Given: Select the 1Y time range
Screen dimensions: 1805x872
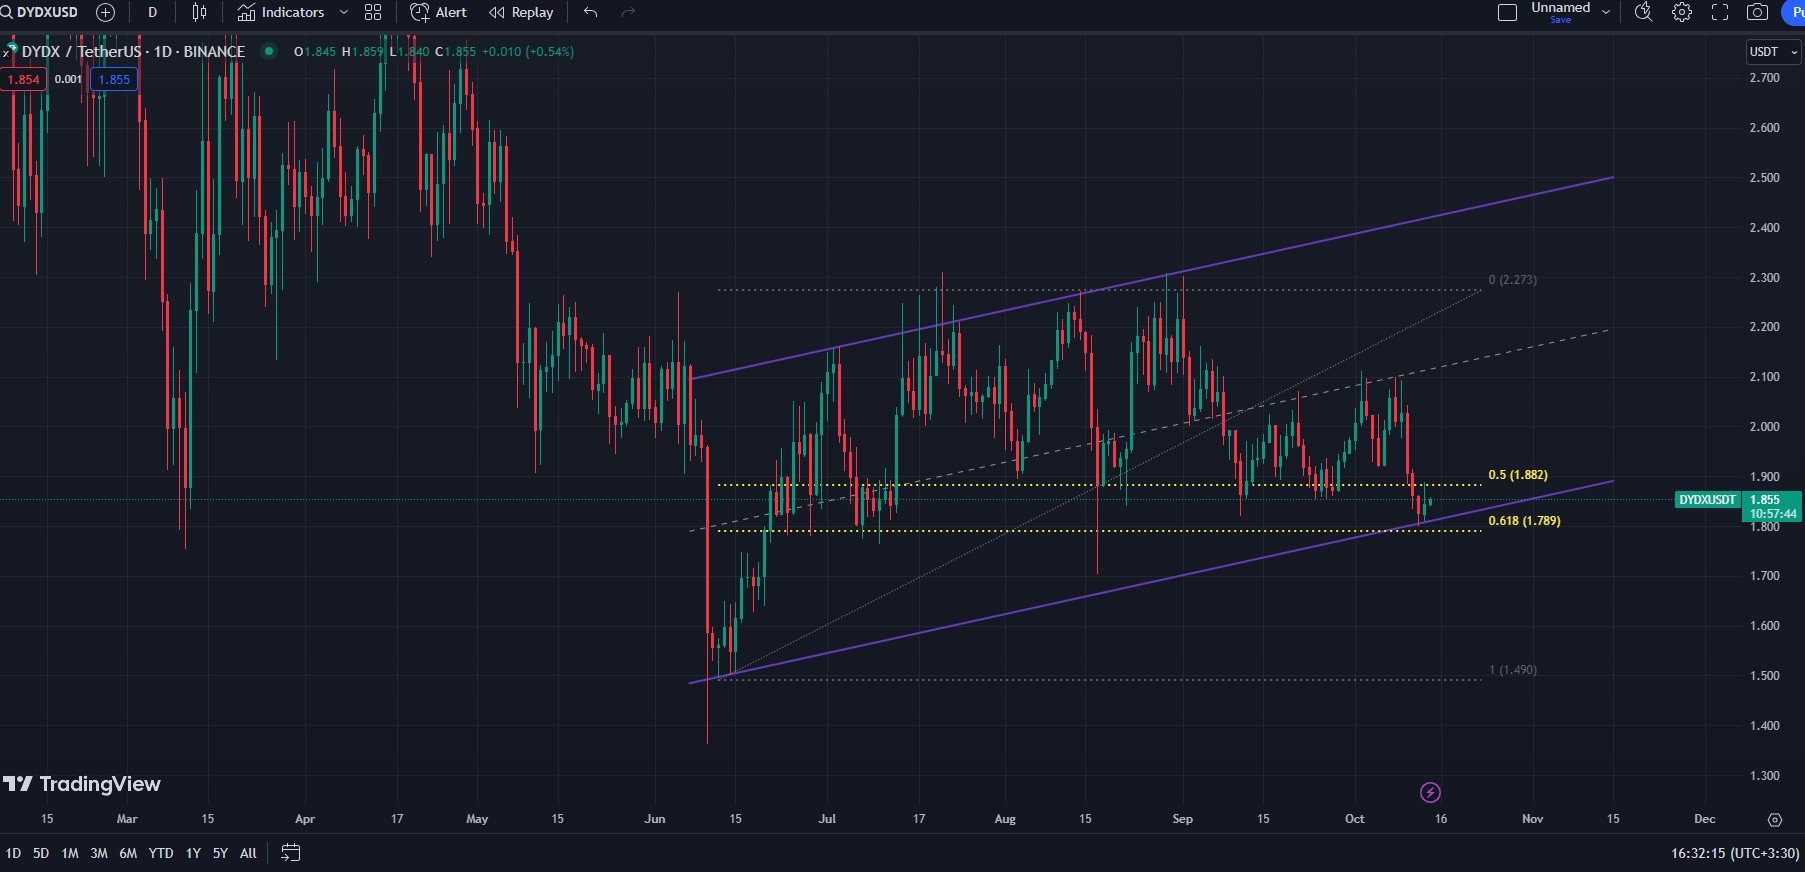Looking at the screenshot, I should [193, 853].
